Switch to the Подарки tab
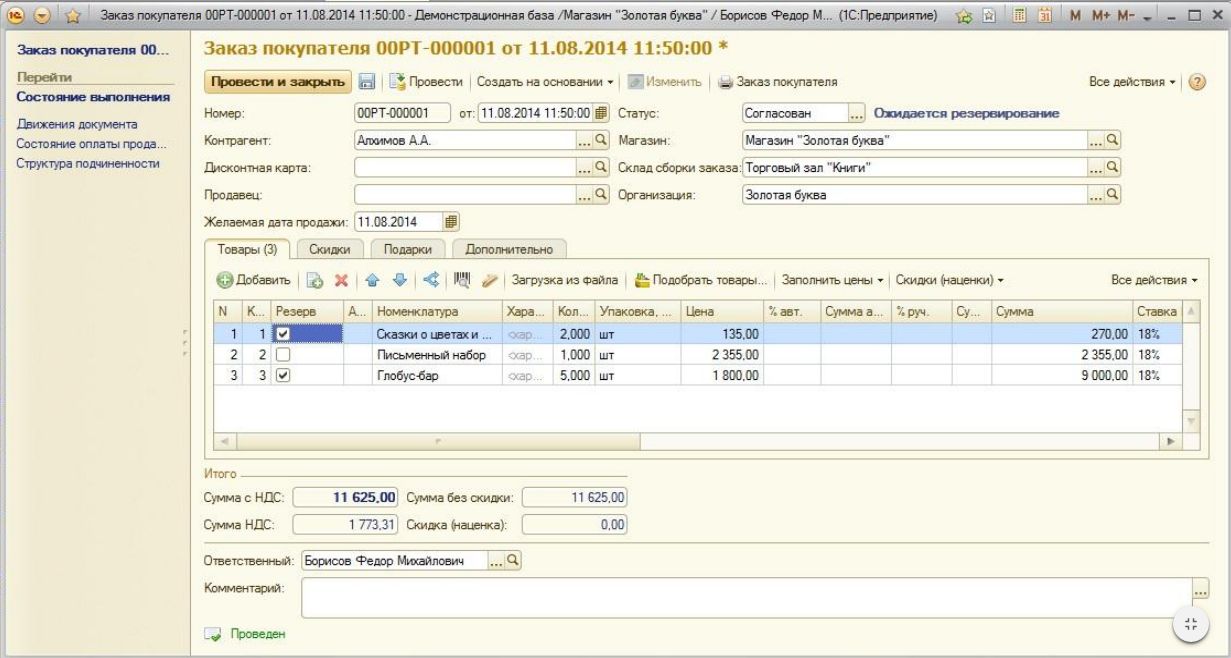The height and width of the screenshot is (658, 1231). [408, 248]
